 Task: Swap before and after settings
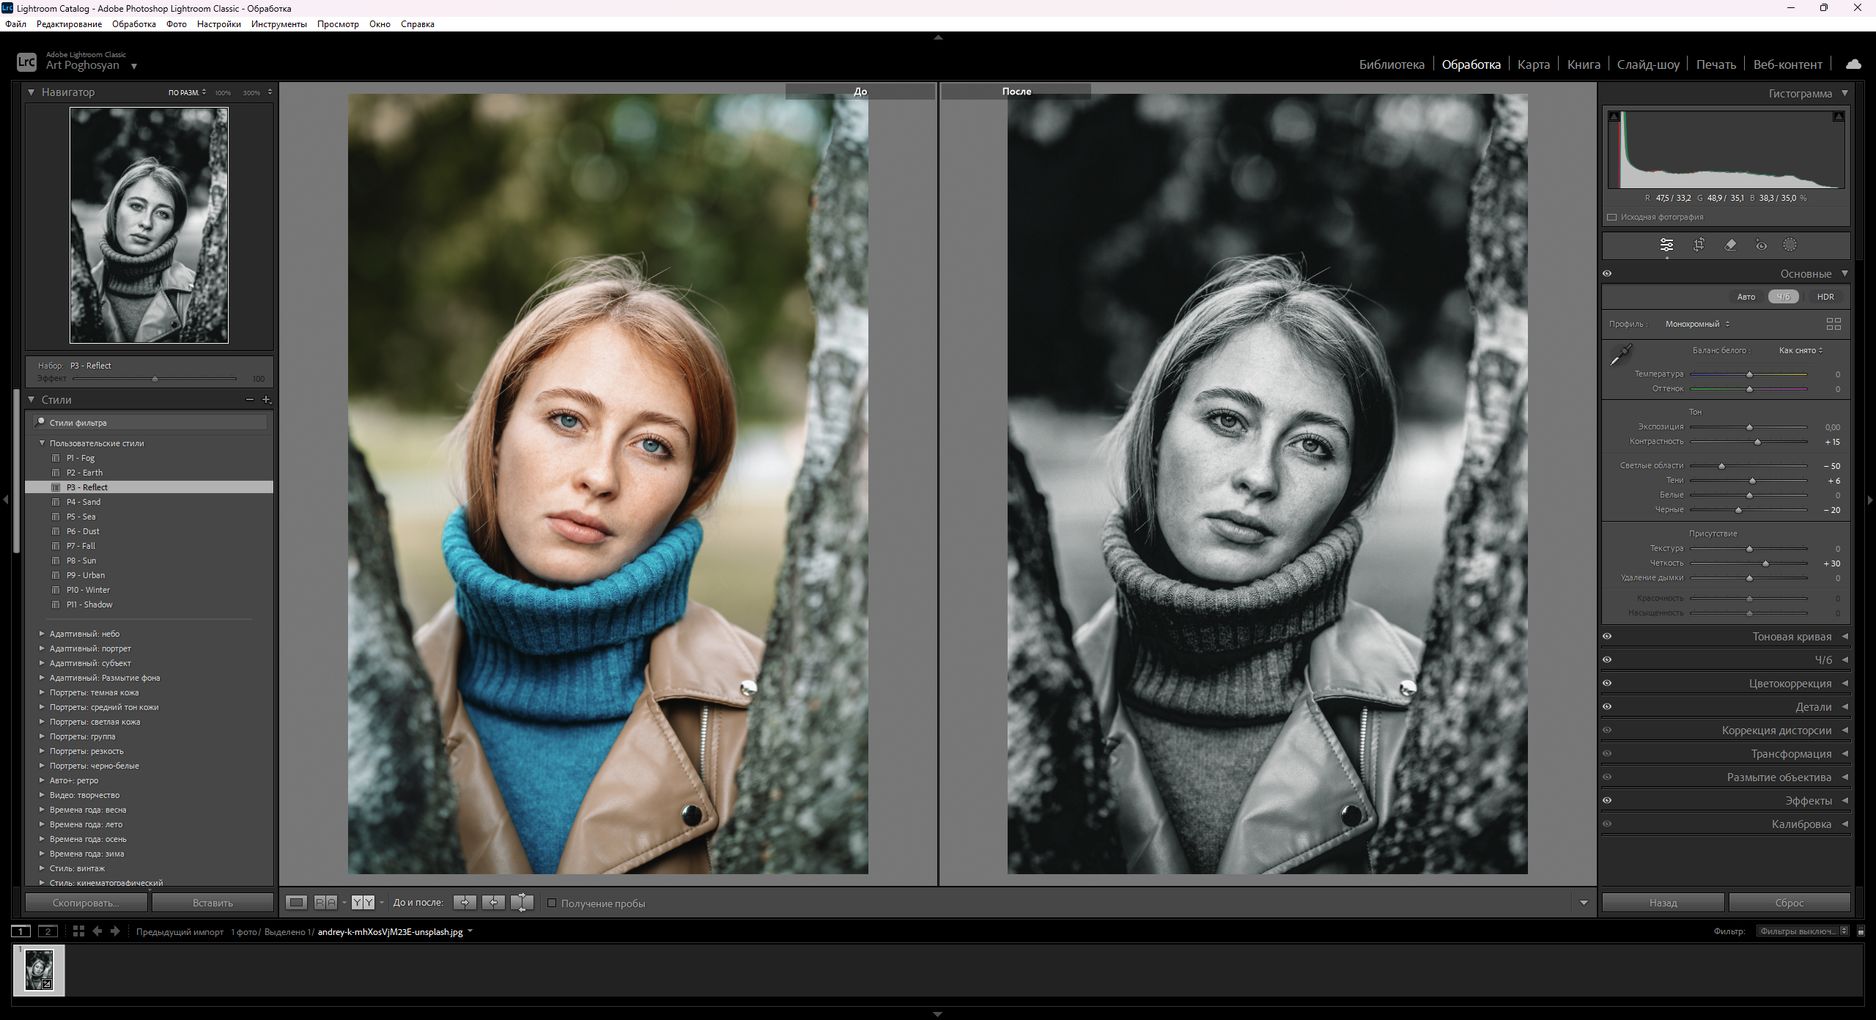point(522,903)
